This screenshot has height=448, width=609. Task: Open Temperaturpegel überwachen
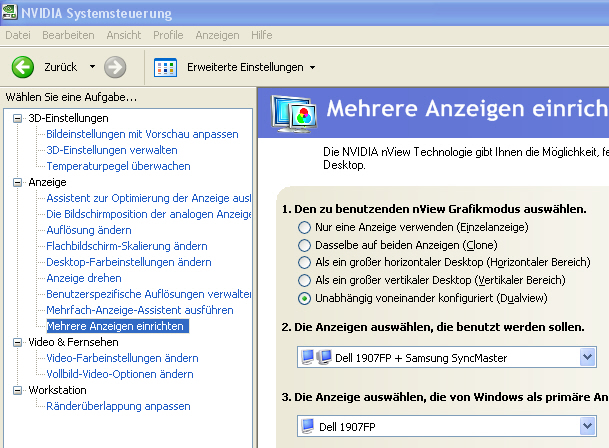pos(118,166)
